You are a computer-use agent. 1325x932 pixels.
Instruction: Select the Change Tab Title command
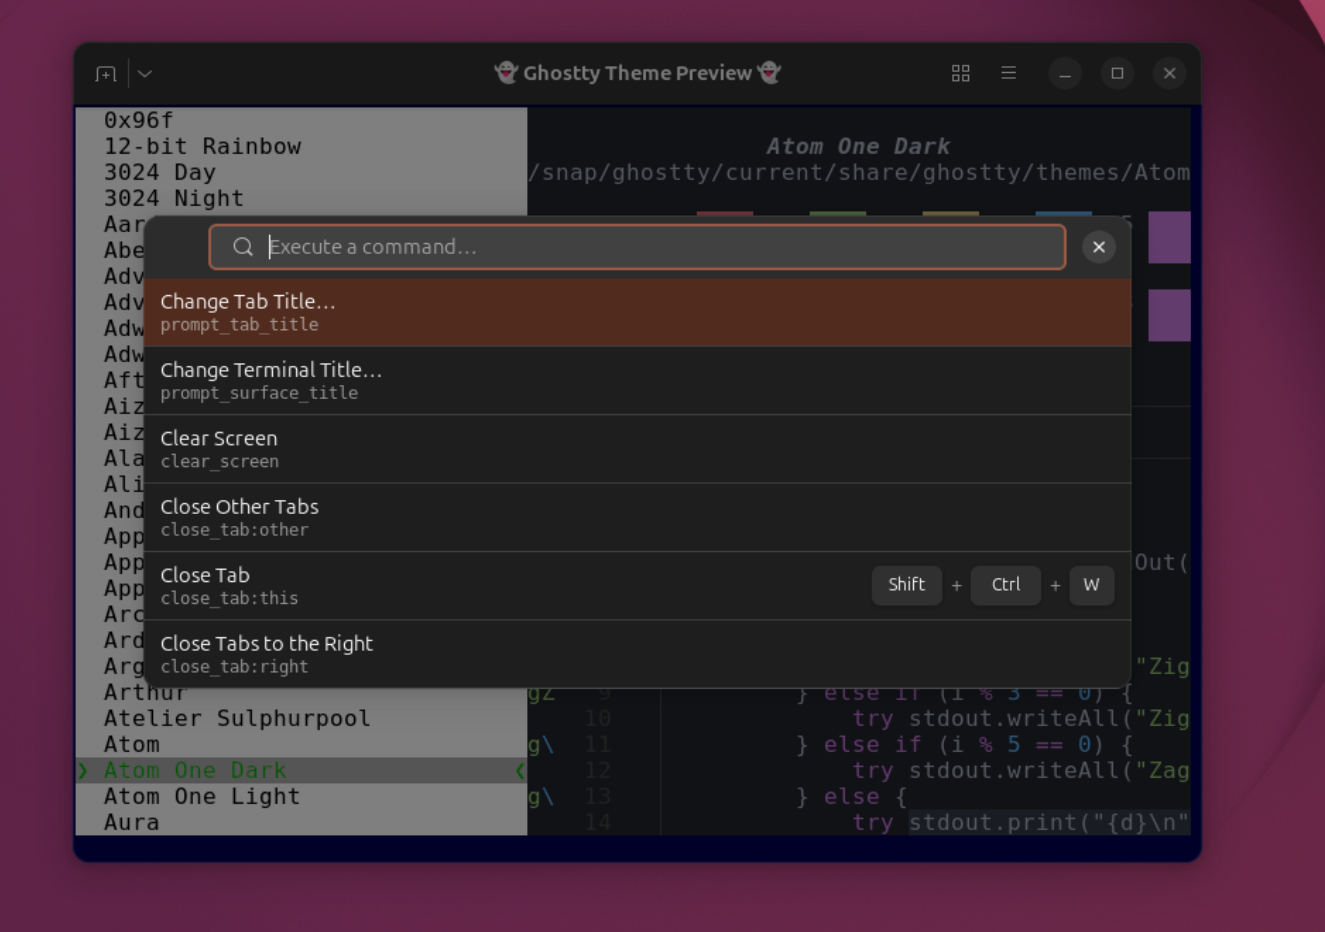click(x=637, y=312)
